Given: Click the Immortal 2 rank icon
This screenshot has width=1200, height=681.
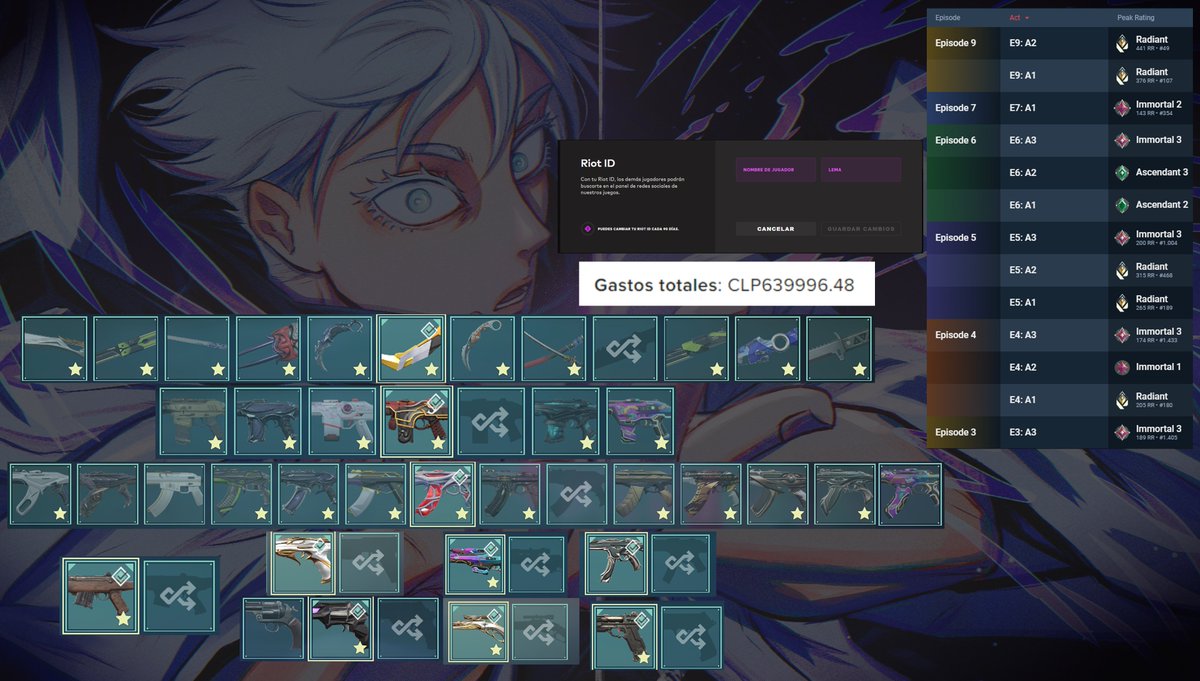Looking at the screenshot, I should point(1123,108).
